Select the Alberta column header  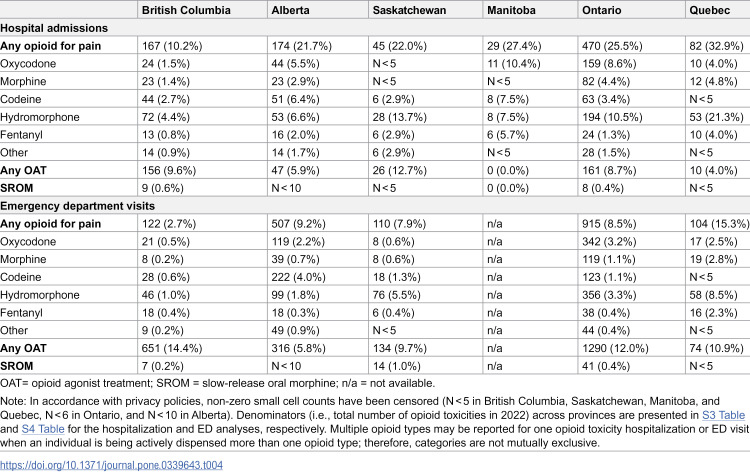[290, 10]
